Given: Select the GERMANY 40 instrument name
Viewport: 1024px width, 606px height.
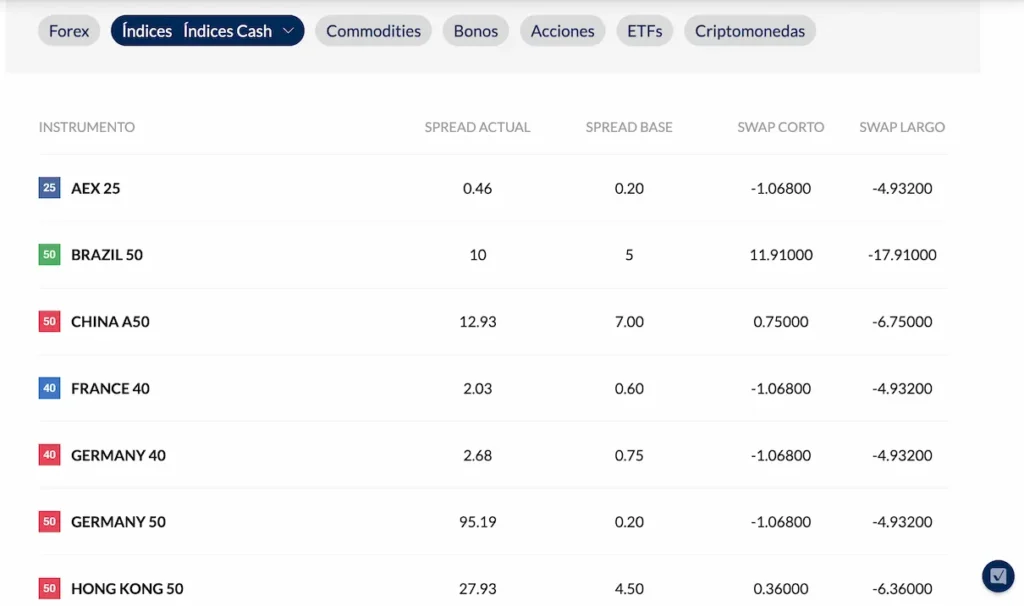Looking at the screenshot, I should click(x=118, y=454).
